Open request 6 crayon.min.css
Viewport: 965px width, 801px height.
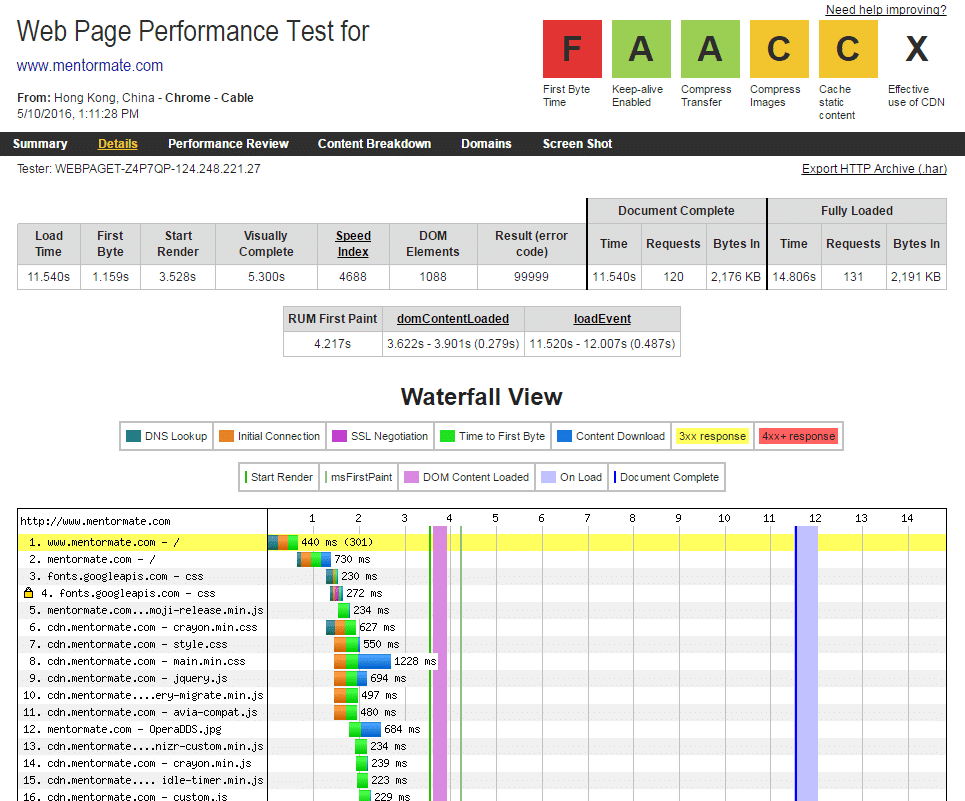click(143, 628)
